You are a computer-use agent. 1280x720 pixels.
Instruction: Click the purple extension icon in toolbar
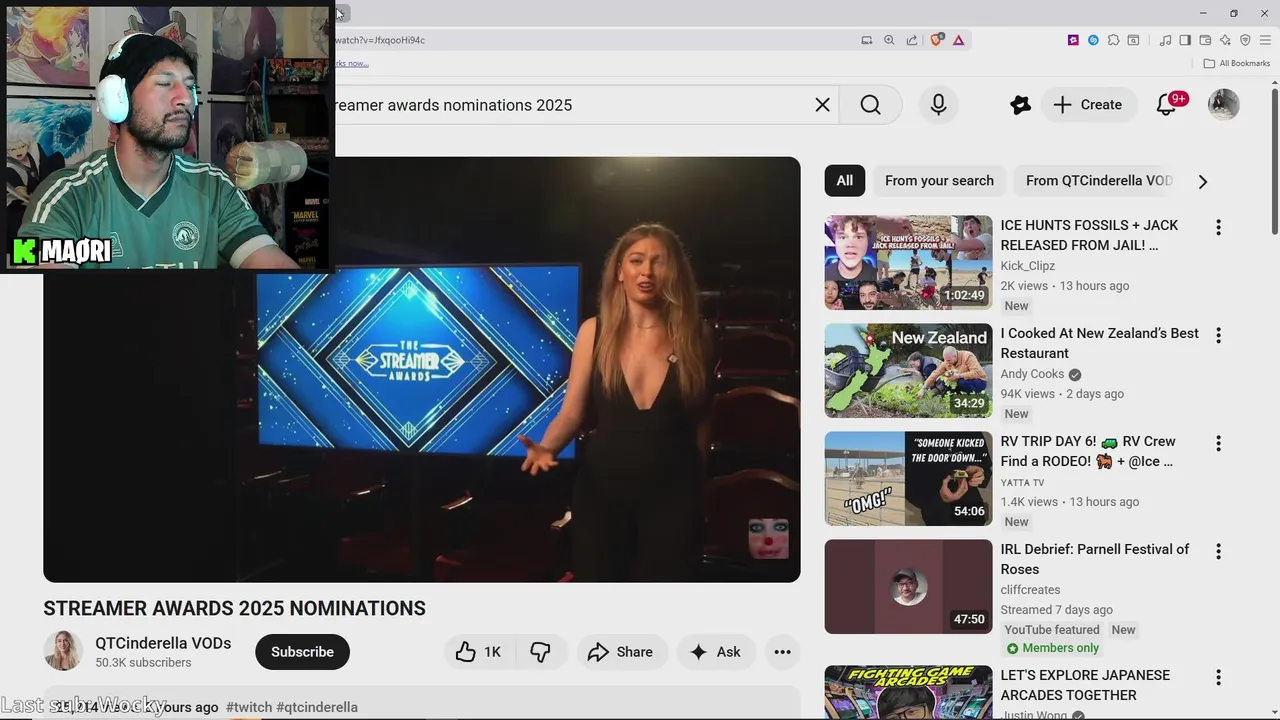click(1073, 40)
